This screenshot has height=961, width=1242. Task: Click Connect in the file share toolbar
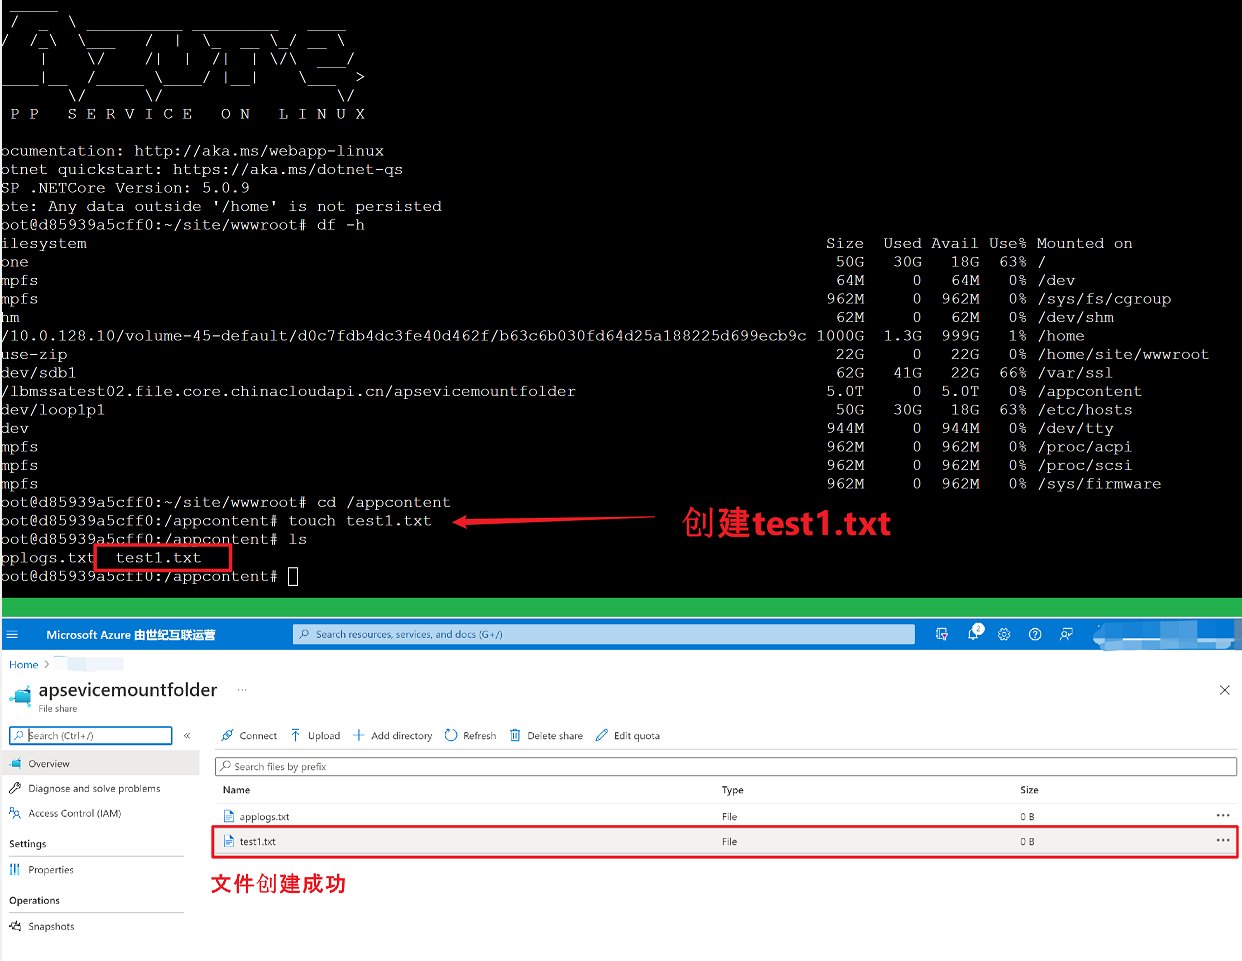pos(249,736)
